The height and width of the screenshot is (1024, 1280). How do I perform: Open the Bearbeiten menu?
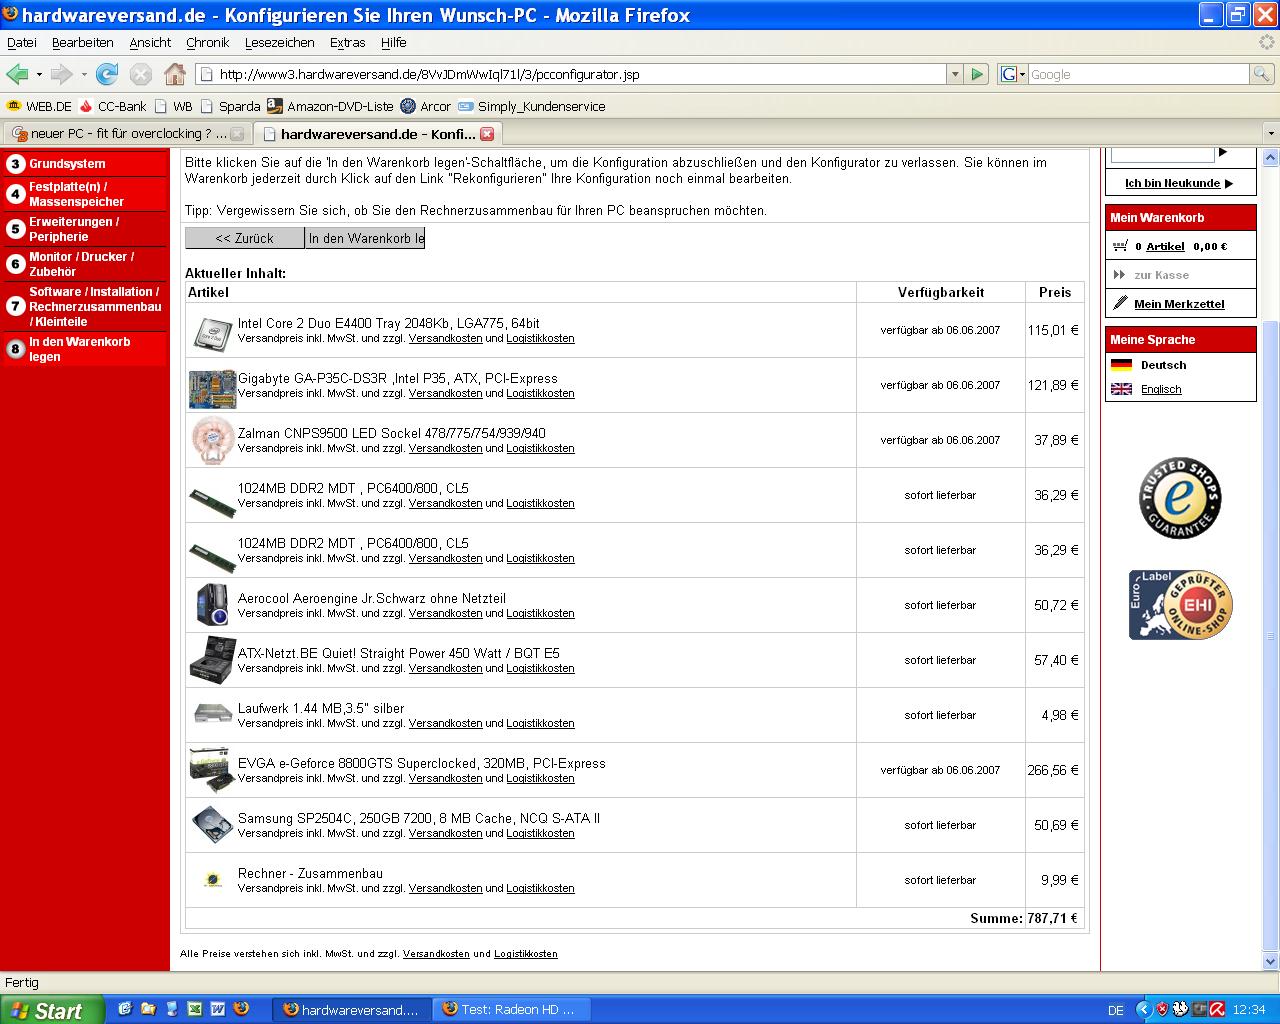pyautogui.click(x=83, y=43)
